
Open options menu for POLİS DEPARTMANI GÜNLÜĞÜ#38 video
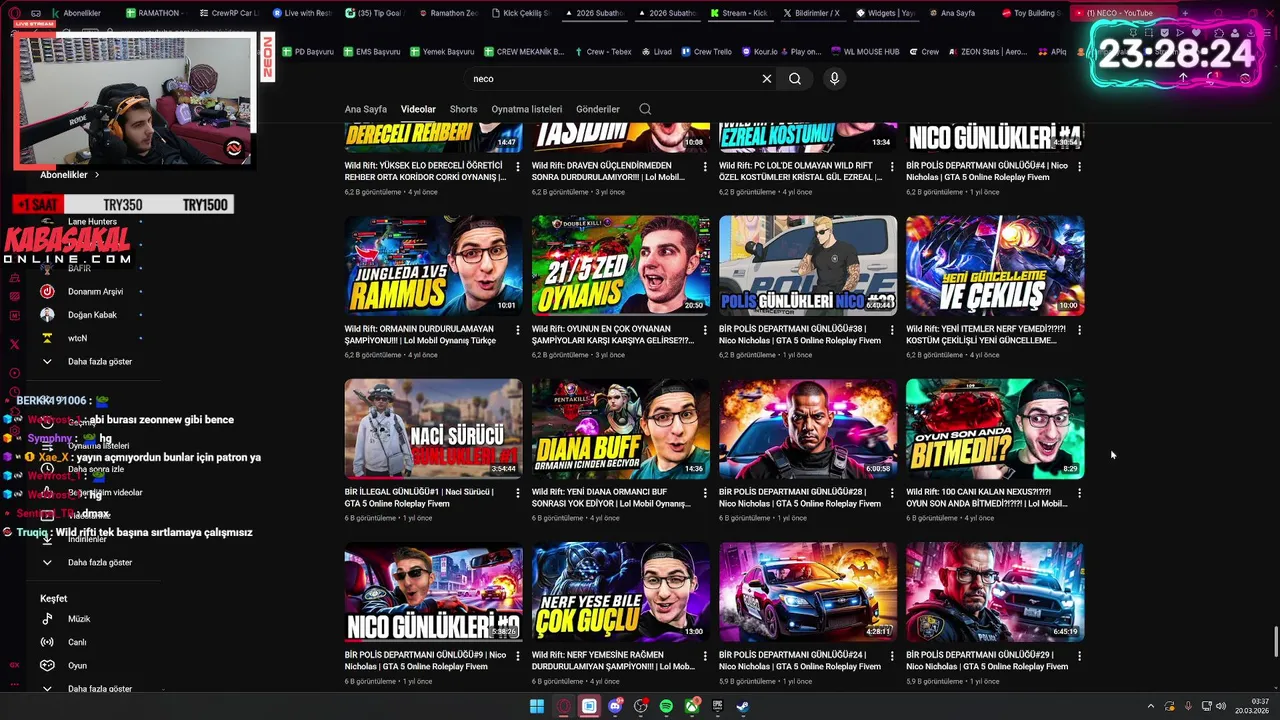(x=892, y=329)
